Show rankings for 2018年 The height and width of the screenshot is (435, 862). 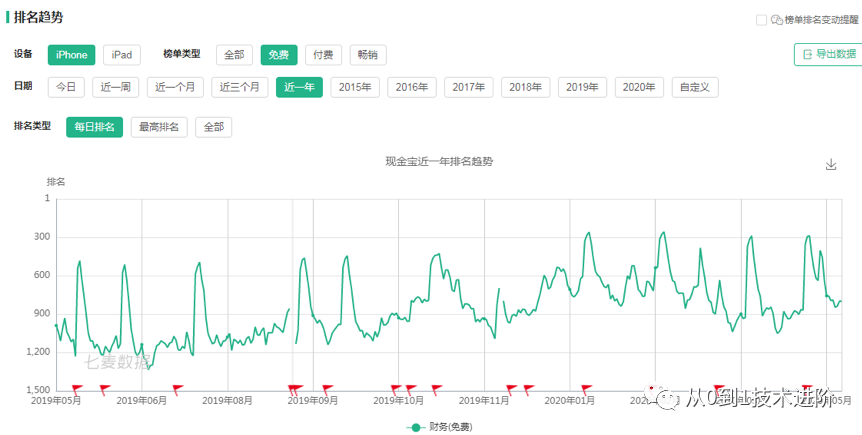pos(526,87)
